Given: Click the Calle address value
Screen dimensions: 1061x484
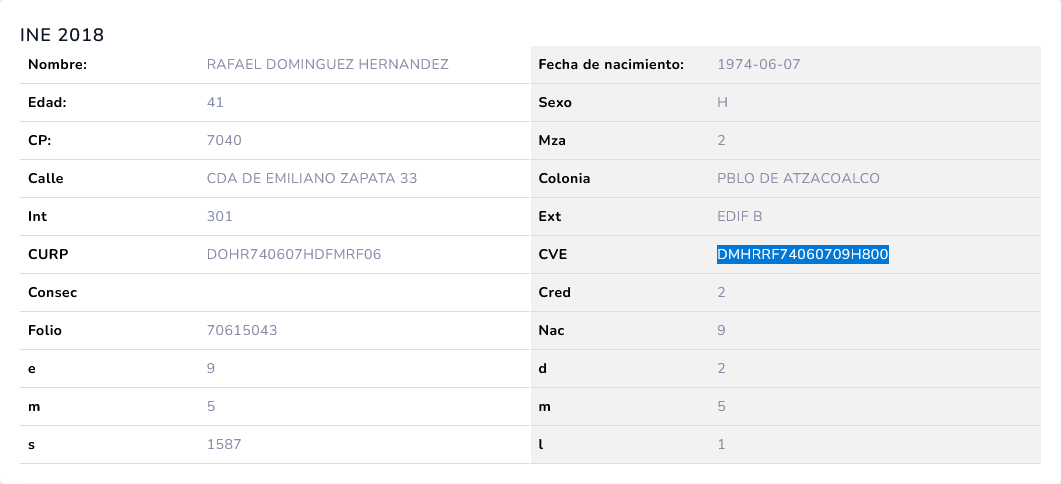Looking at the screenshot, I should click(311, 179).
